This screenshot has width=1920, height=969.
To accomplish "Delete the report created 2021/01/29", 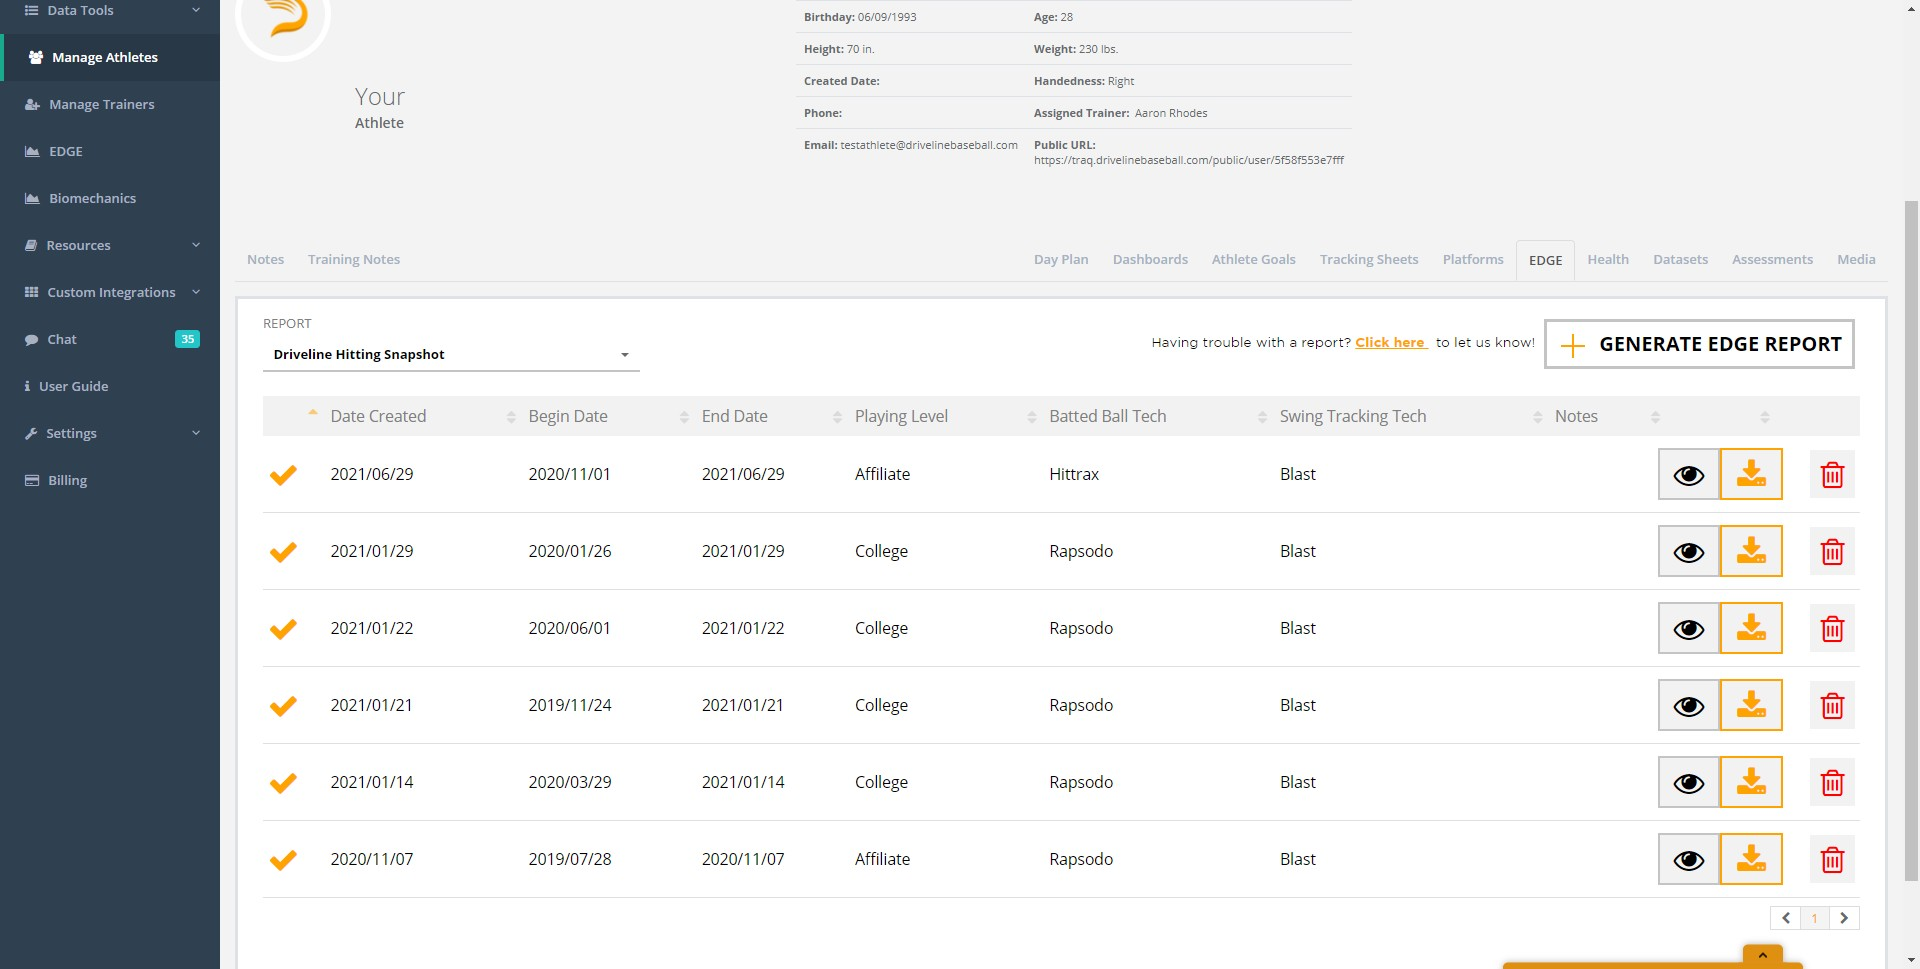I will 1832,551.
